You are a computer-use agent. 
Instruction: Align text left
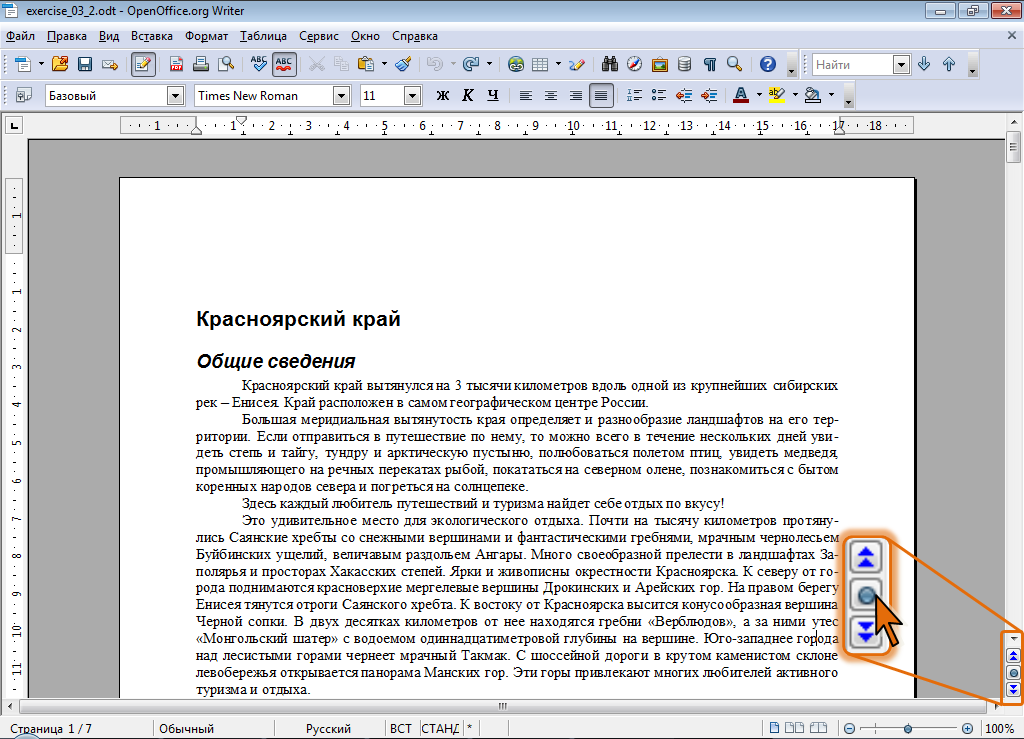526,95
